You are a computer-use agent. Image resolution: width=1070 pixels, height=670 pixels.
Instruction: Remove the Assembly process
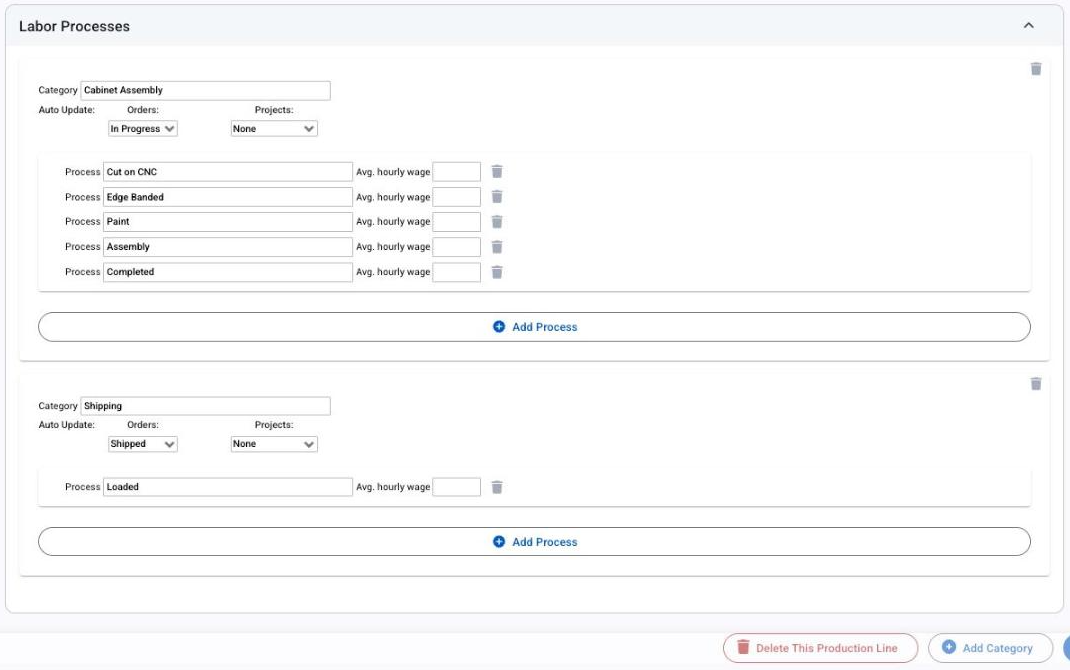click(497, 247)
